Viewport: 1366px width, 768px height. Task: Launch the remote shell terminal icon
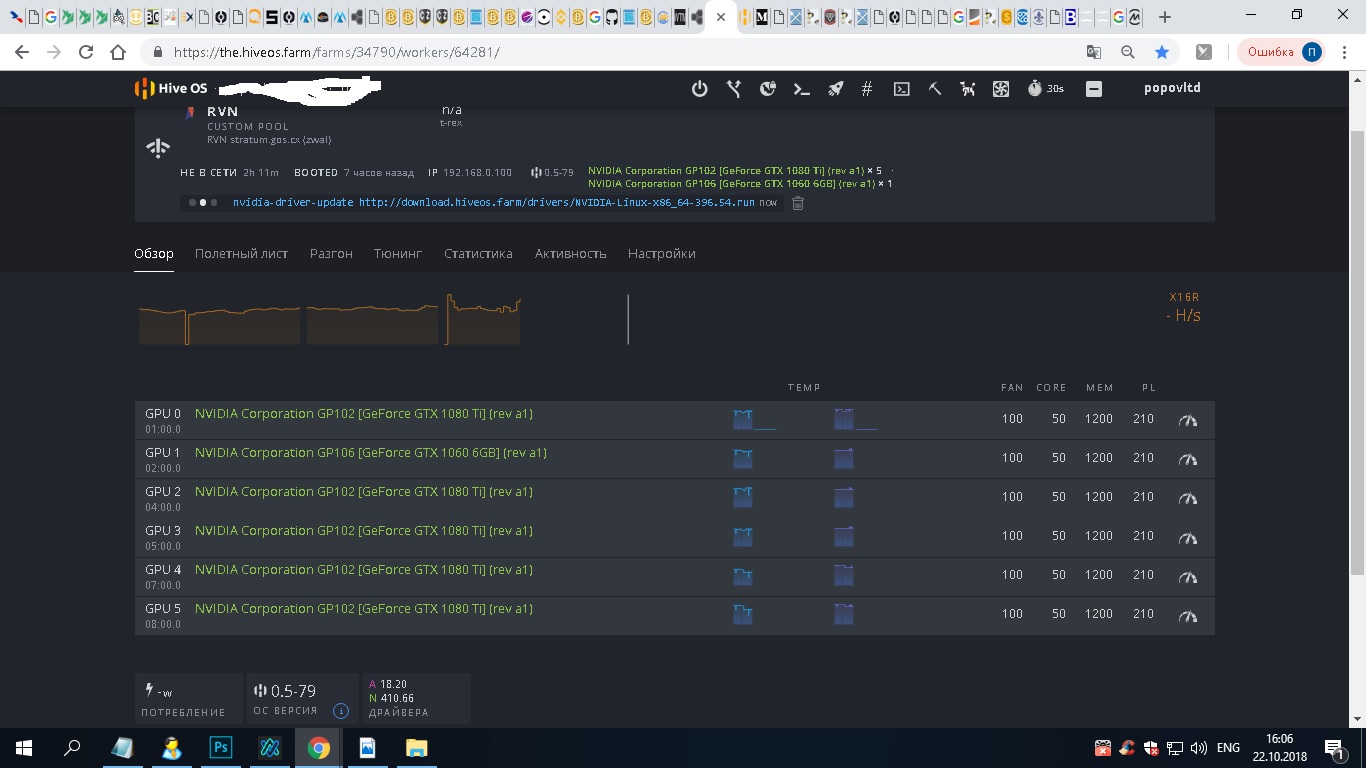(901, 89)
